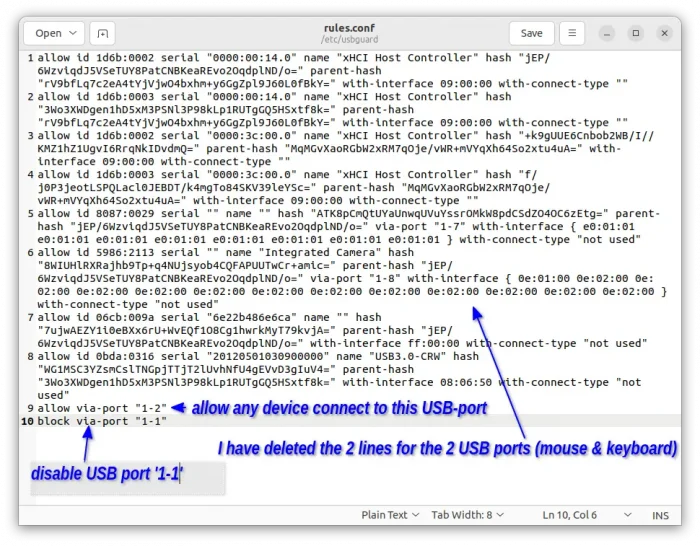Click line number 10 in the gutter
The image size is (700, 546).
(28, 421)
